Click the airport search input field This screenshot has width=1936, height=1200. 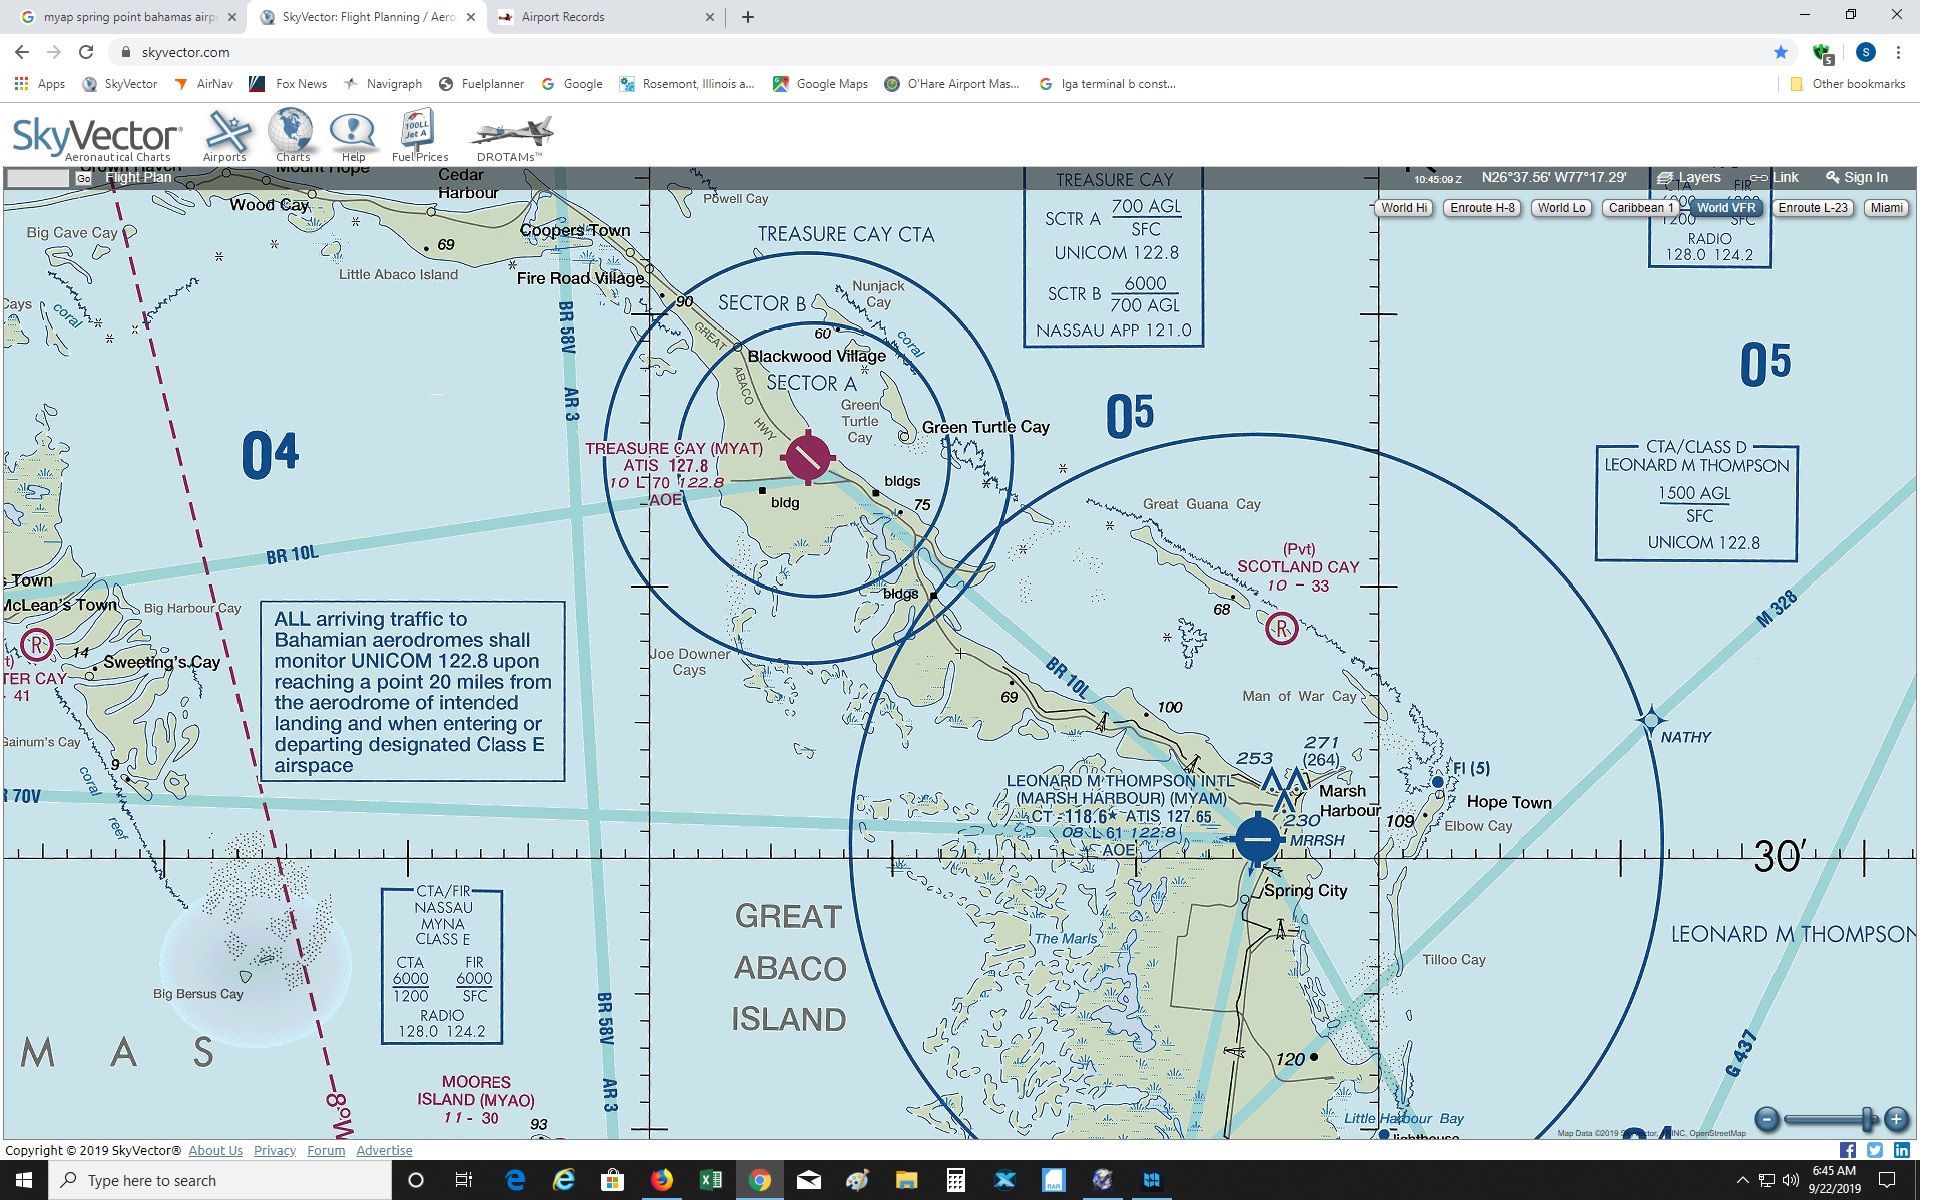coord(38,178)
